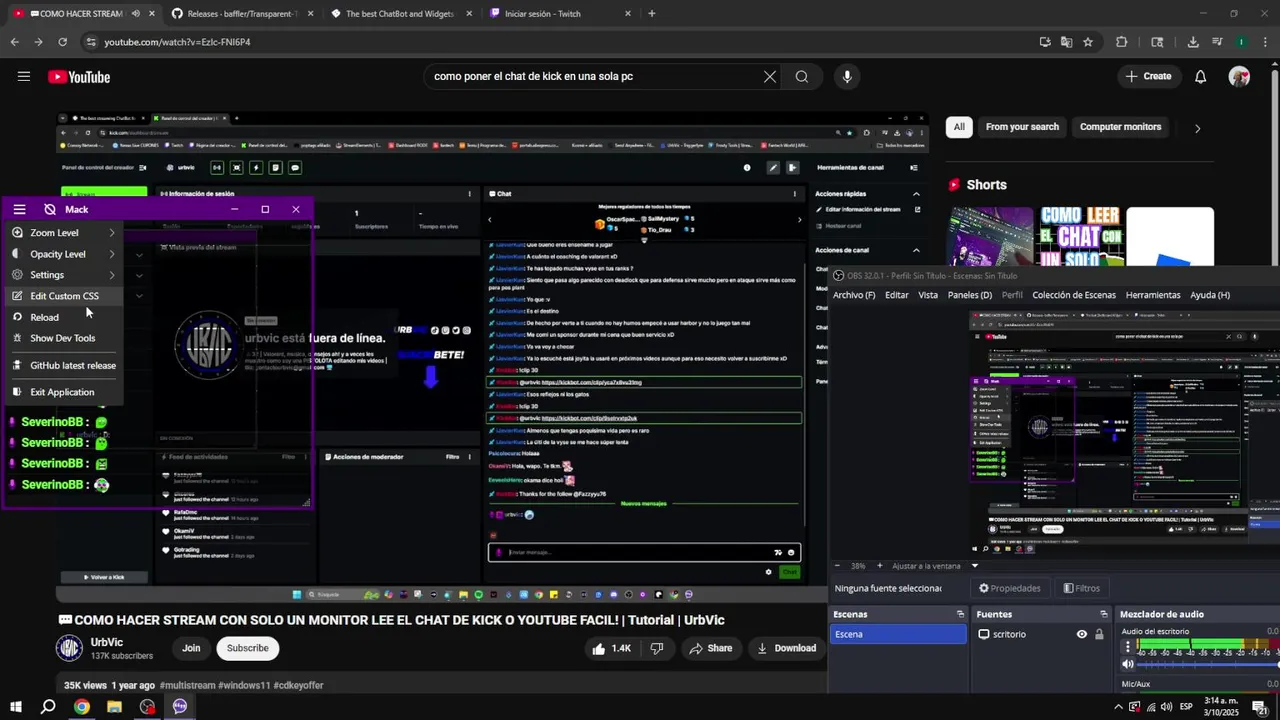1280x720 pixels.
Task: Zoom in the OBS preview with plus
Action: point(879,566)
